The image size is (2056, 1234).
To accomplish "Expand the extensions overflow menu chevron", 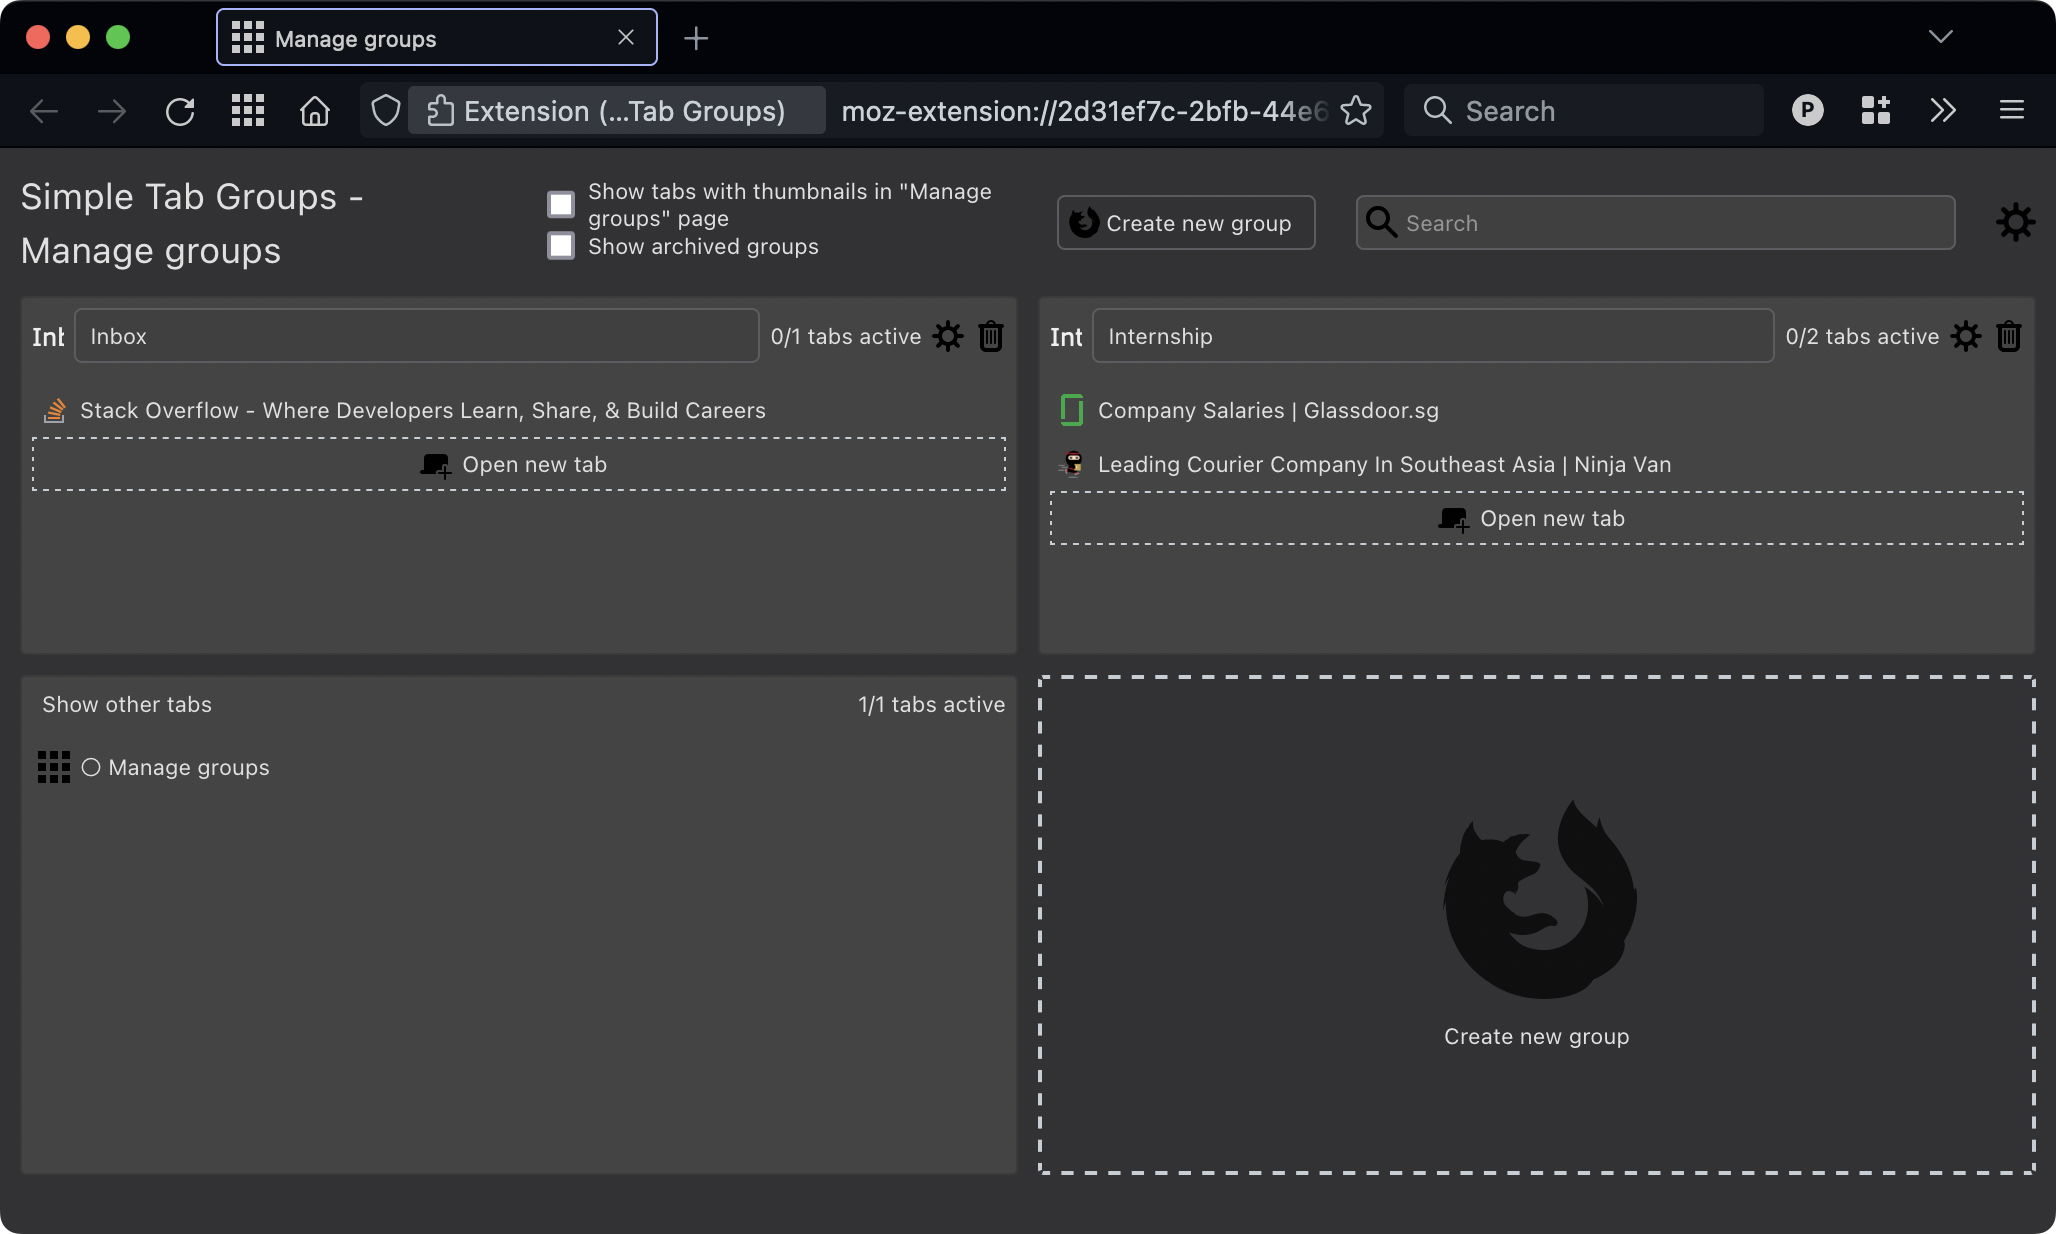I will click(x=1943, y=111).
